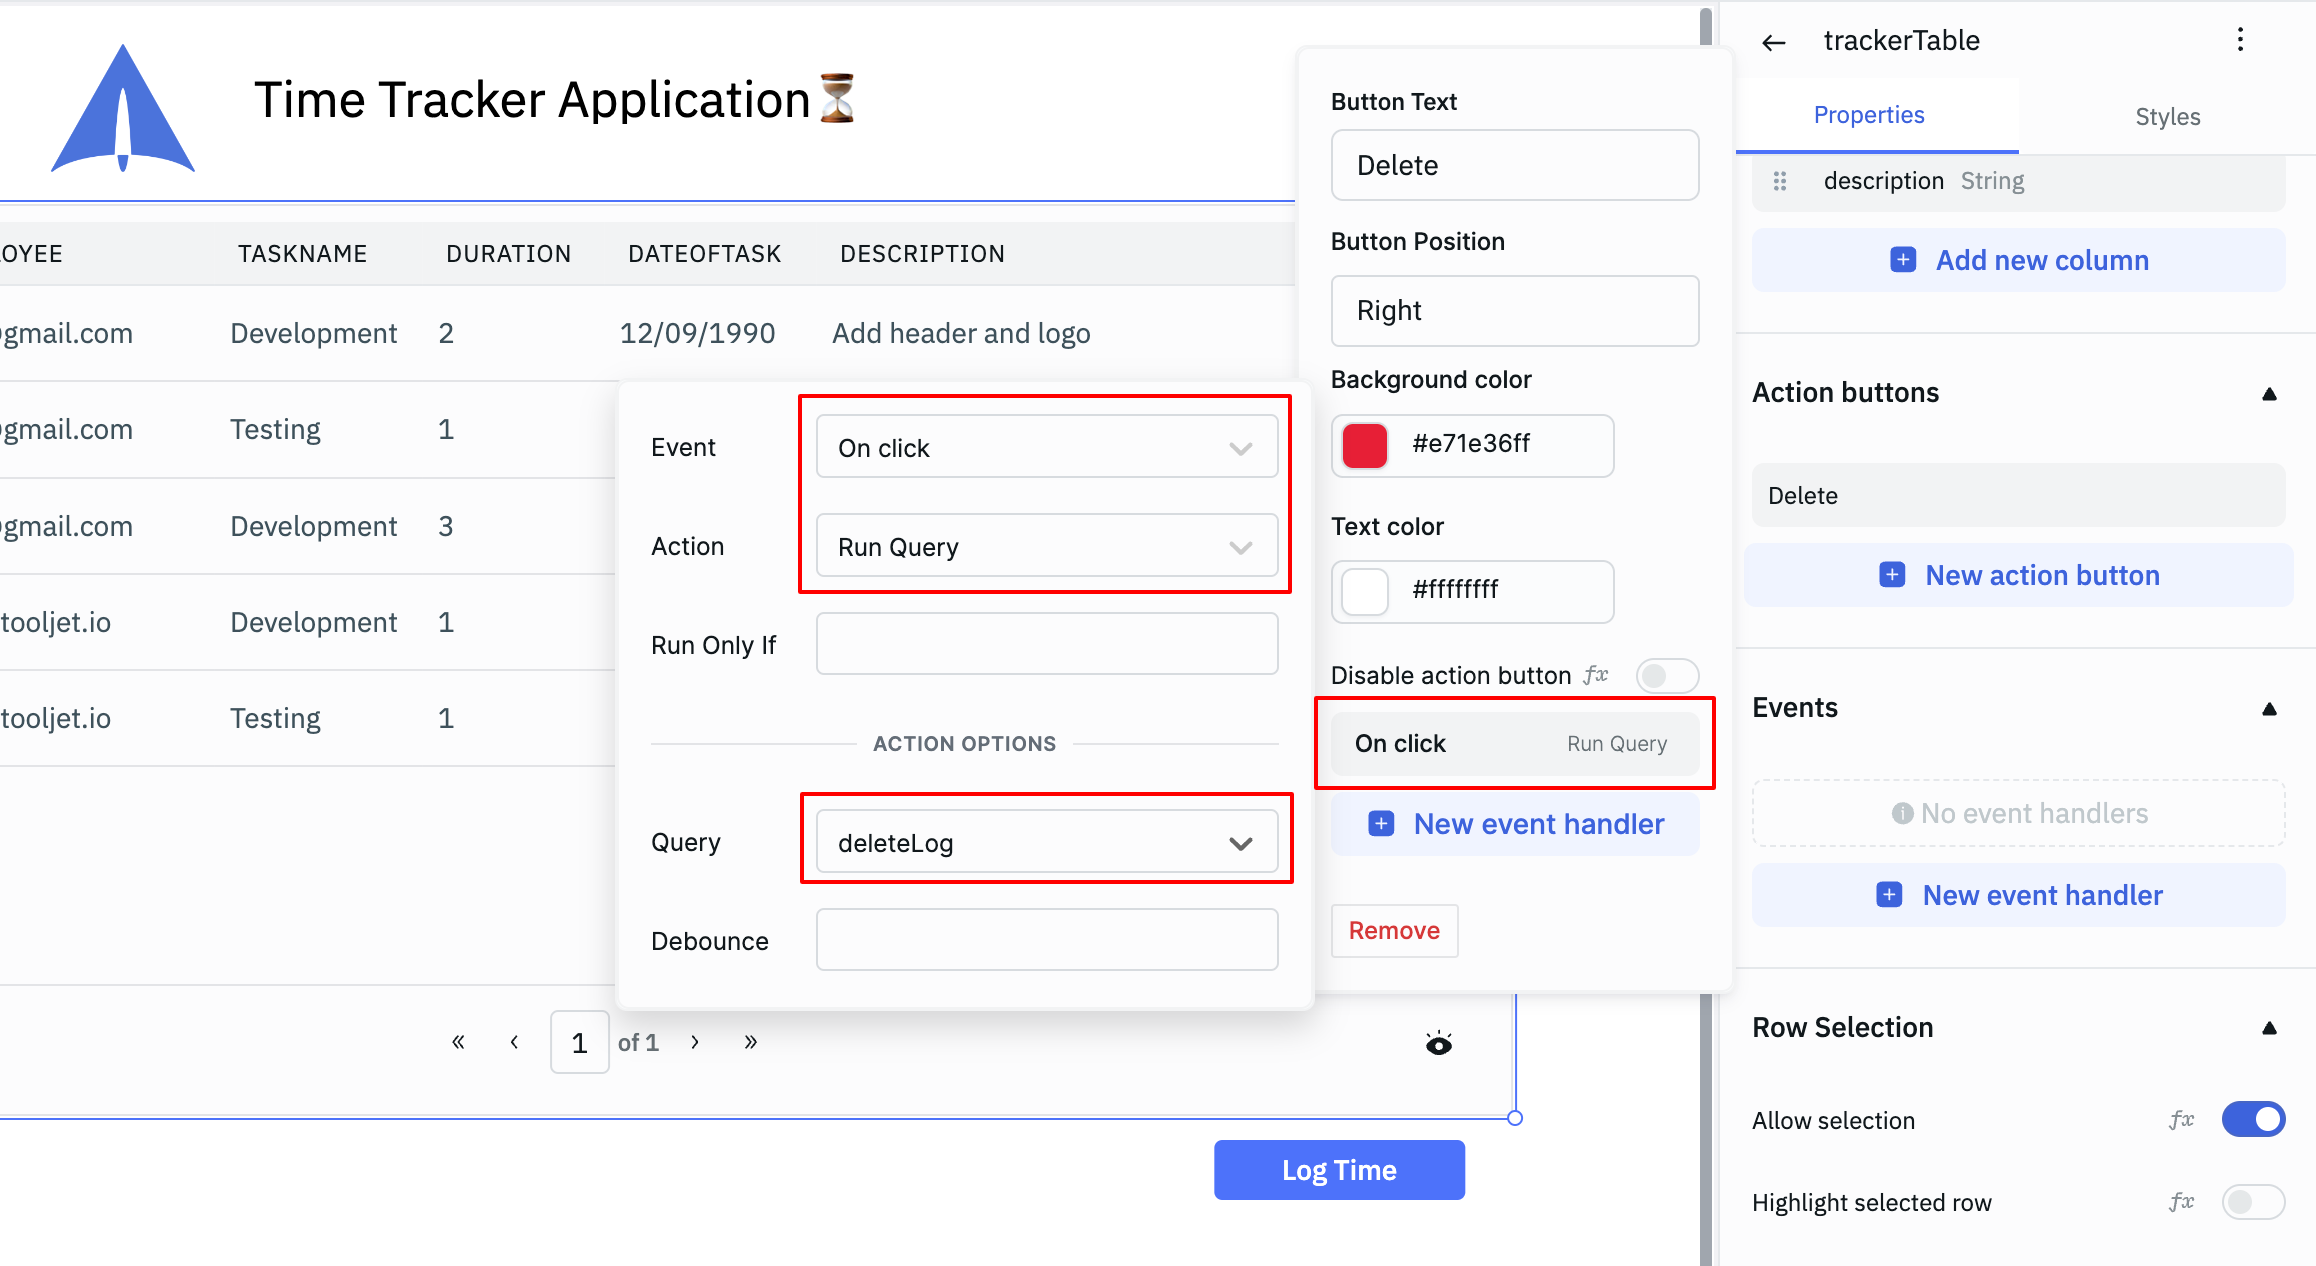Image resolution: width=2316 pixels, height=1266 pixels.
Task: Open the Query dropdown showing deleteLog
Action: (1046, 843)
